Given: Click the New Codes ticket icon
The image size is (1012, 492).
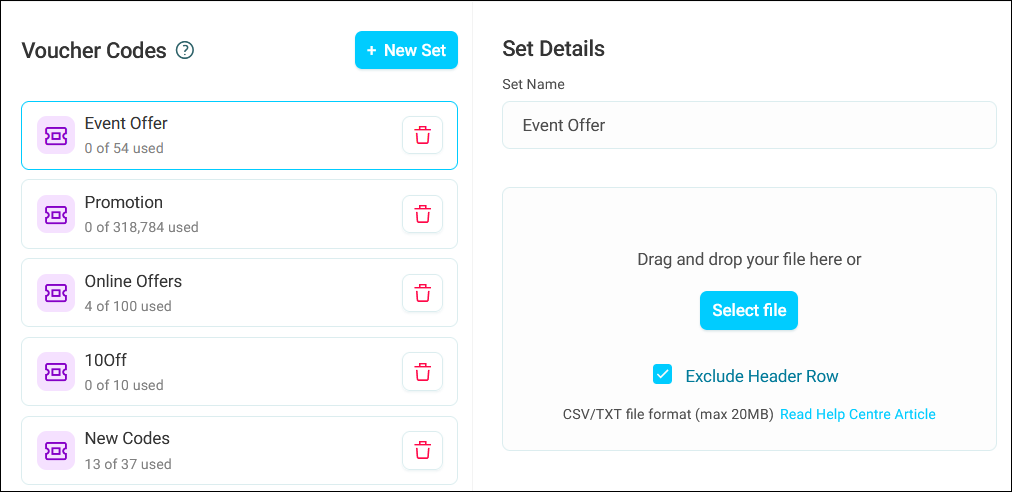Looking at the screenshot, I should pos(56,450).
